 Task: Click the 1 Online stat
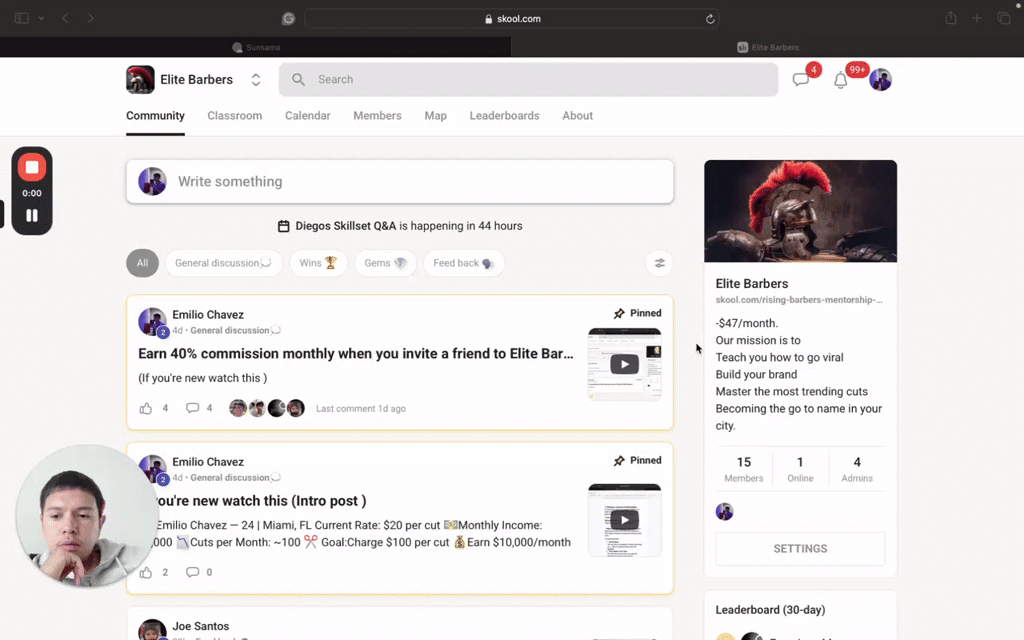(x=800, y=469)
